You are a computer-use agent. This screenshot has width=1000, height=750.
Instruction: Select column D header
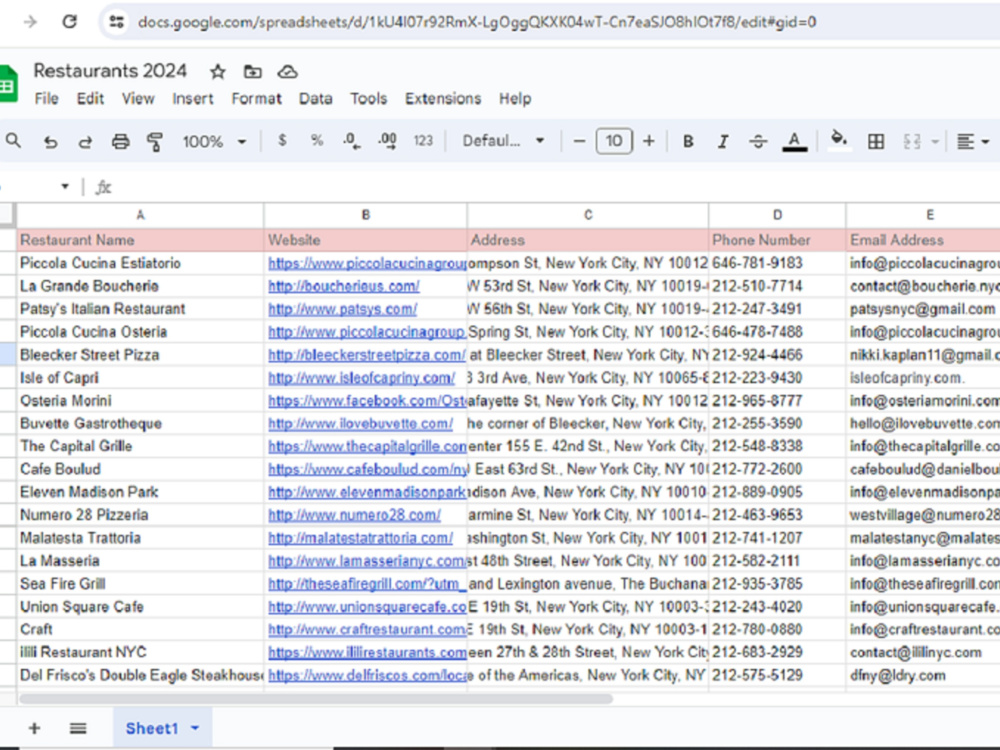(777, 215)
